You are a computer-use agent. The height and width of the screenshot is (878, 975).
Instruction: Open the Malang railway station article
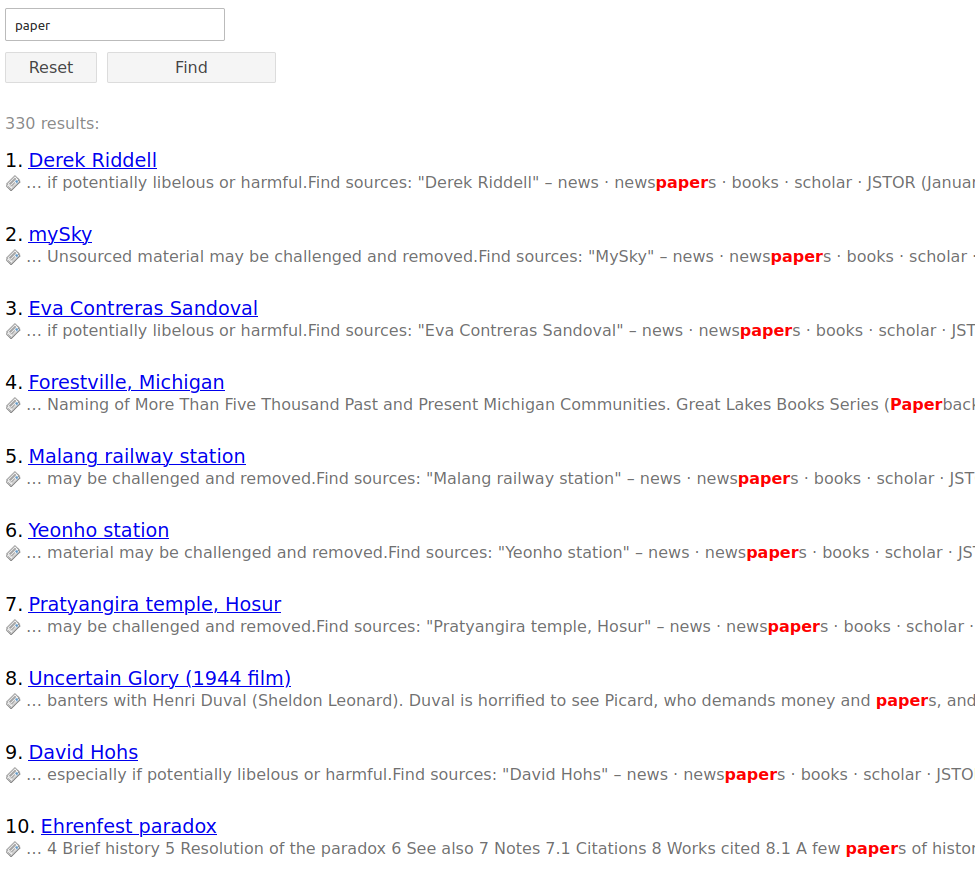(137, 456)
